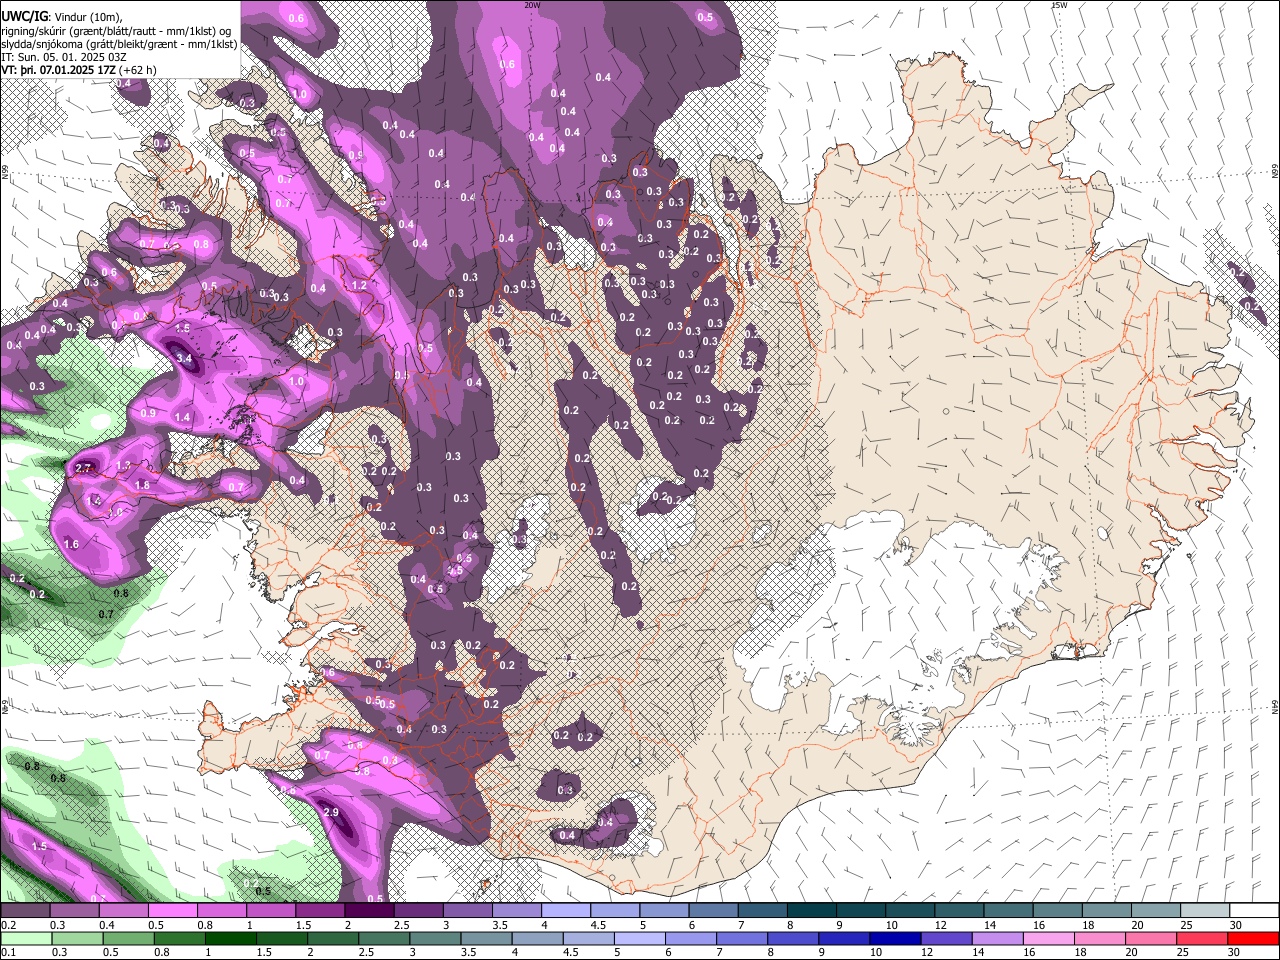This screenshot has height=960, width=1280.
Task: Click the upper legend swatch between 0.2 and 0.3
Action: [x=26, y=911]
